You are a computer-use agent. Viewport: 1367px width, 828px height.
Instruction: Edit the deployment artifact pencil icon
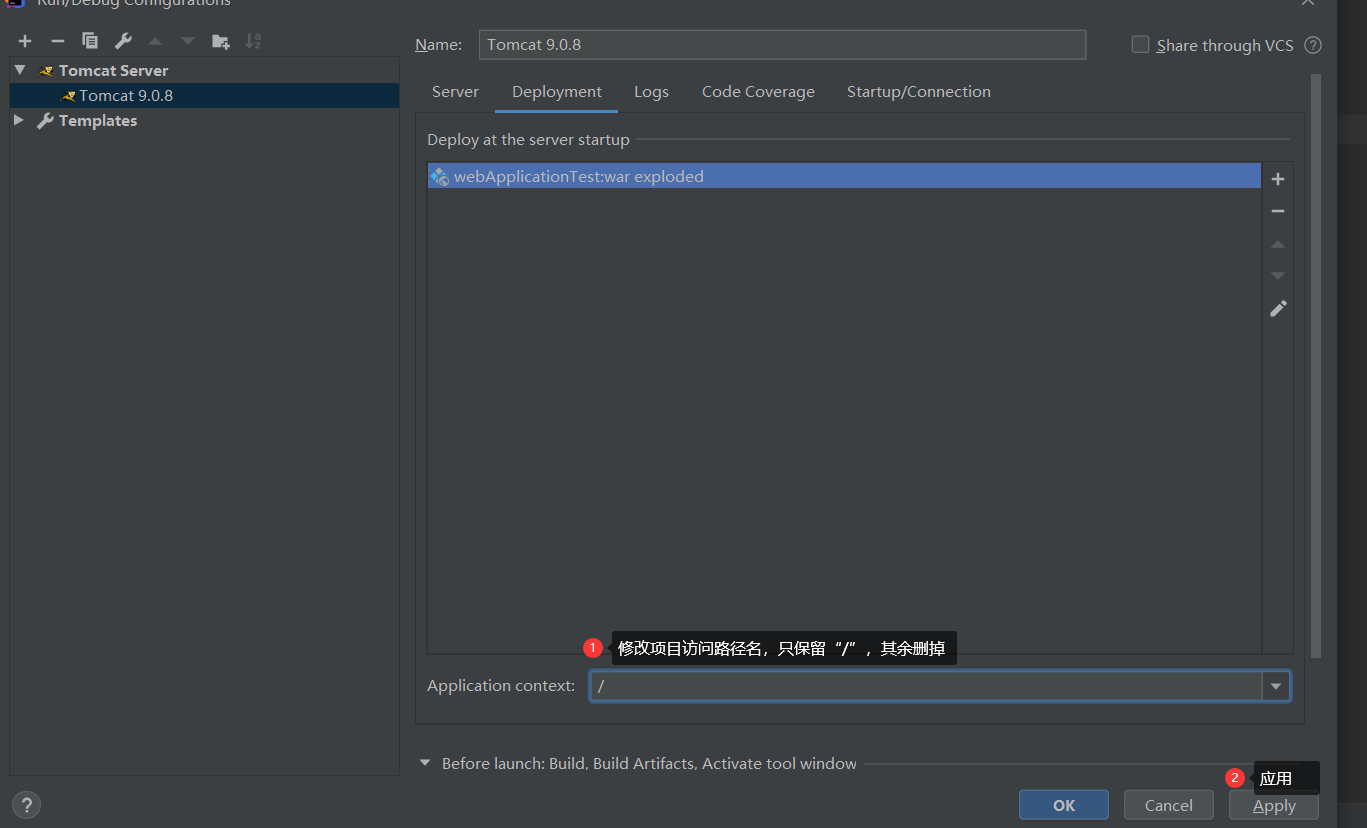[x=1278, y=309]
